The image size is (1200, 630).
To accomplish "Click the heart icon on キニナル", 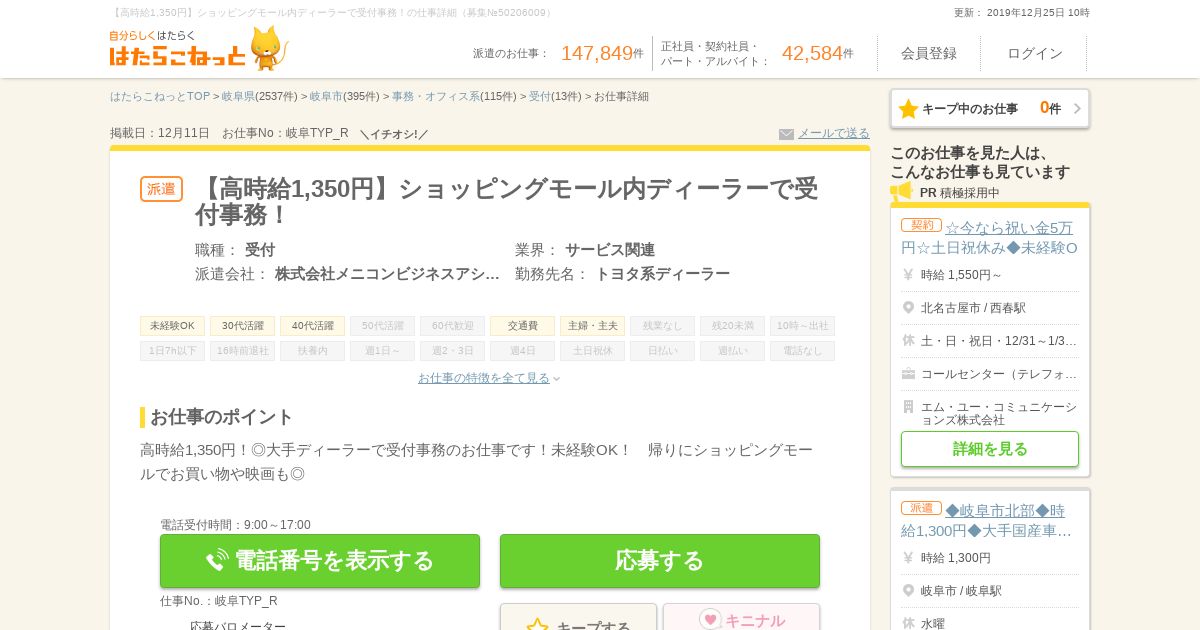I will tap(710, 620).
